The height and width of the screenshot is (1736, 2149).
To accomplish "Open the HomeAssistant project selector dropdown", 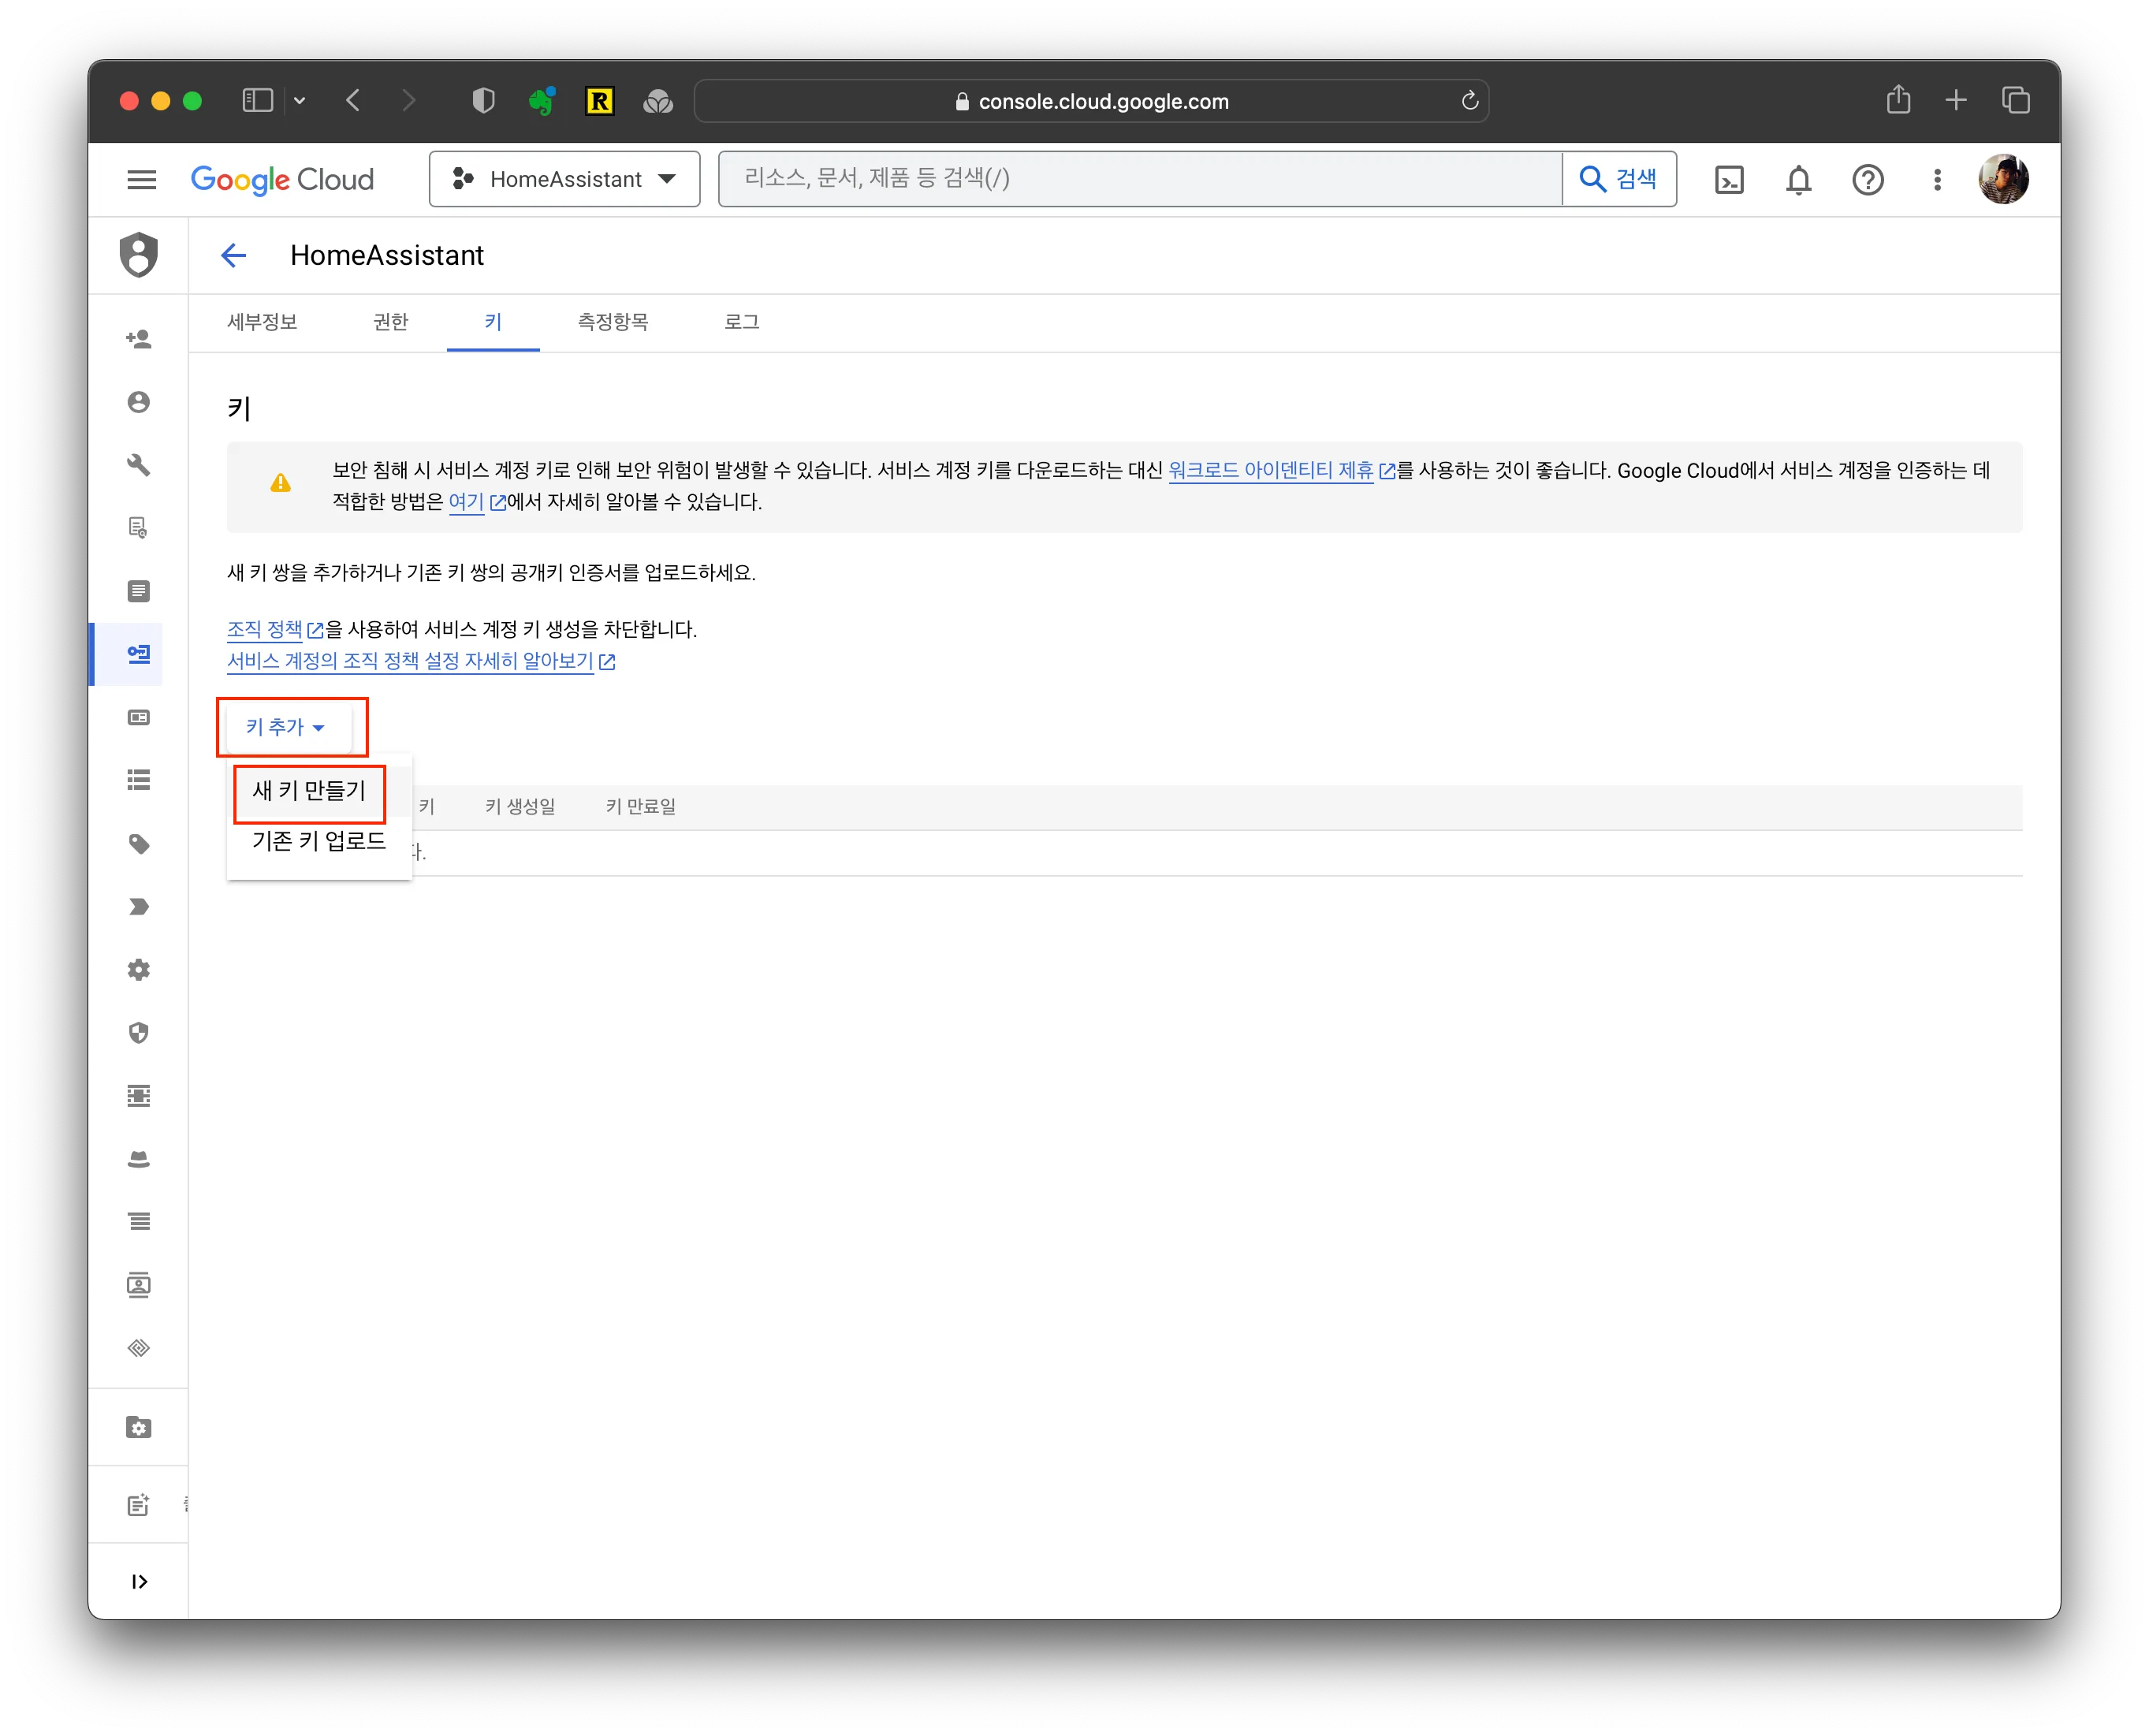I will (564, 179).
